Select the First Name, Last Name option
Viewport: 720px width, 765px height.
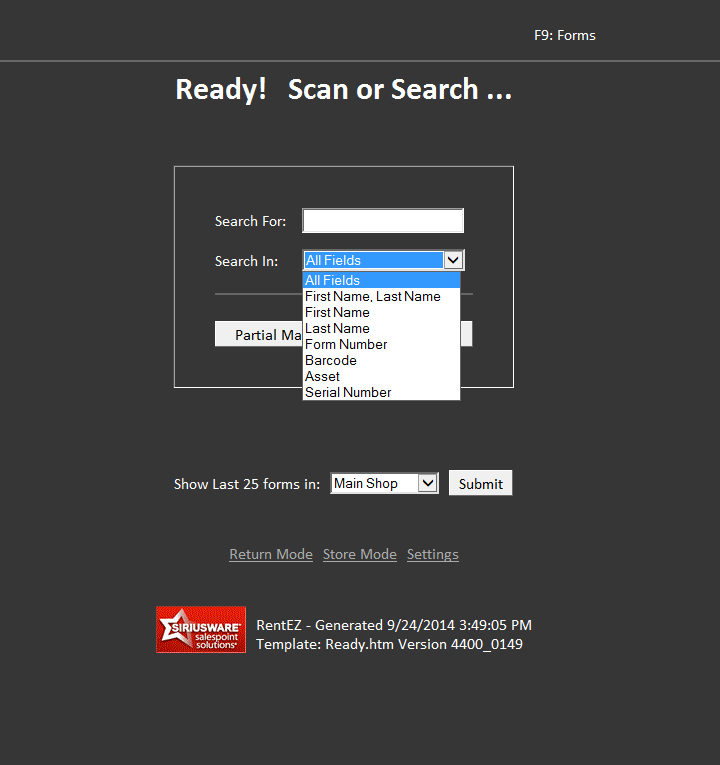click(x=381, y=296)
